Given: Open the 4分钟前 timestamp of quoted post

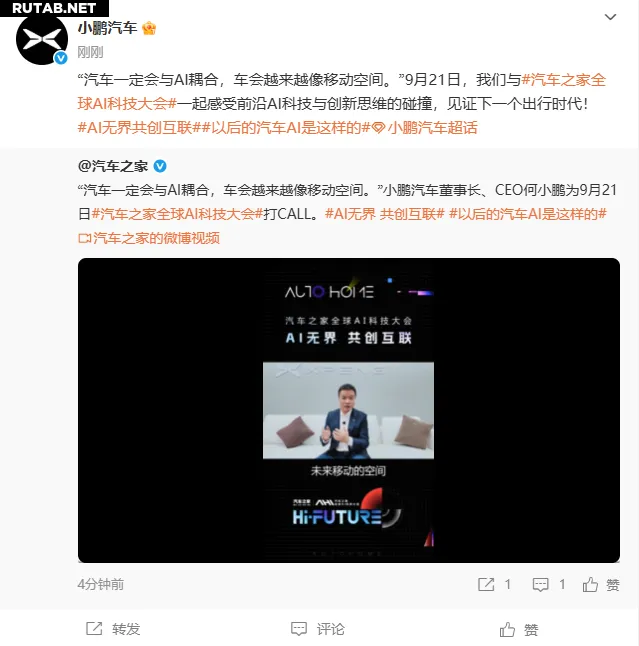Looking at the screenshot, I should click(101, 584).
